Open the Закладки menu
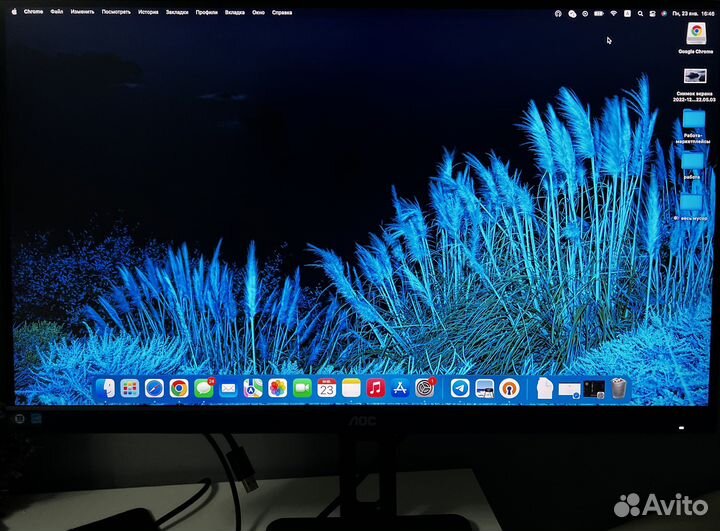Image resolution: width=720 pixels, height=531 pixels. coord(177,12)
